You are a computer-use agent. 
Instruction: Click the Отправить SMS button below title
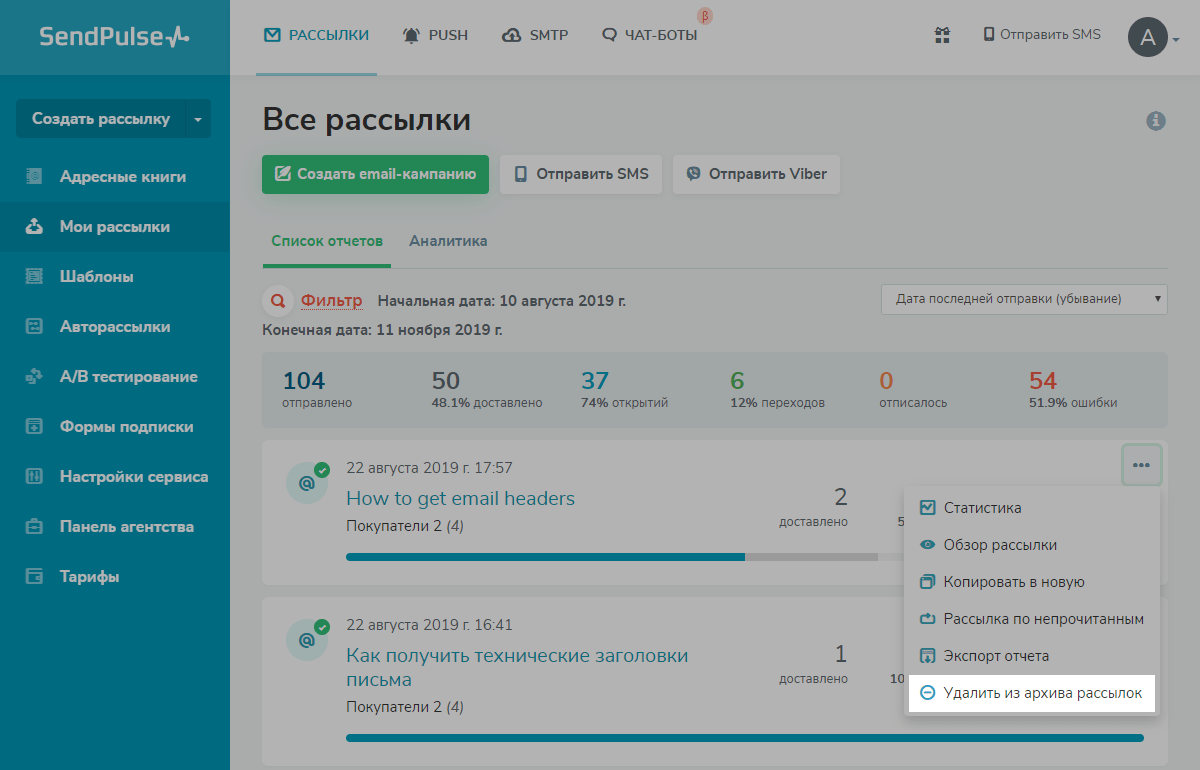(581, 174)
